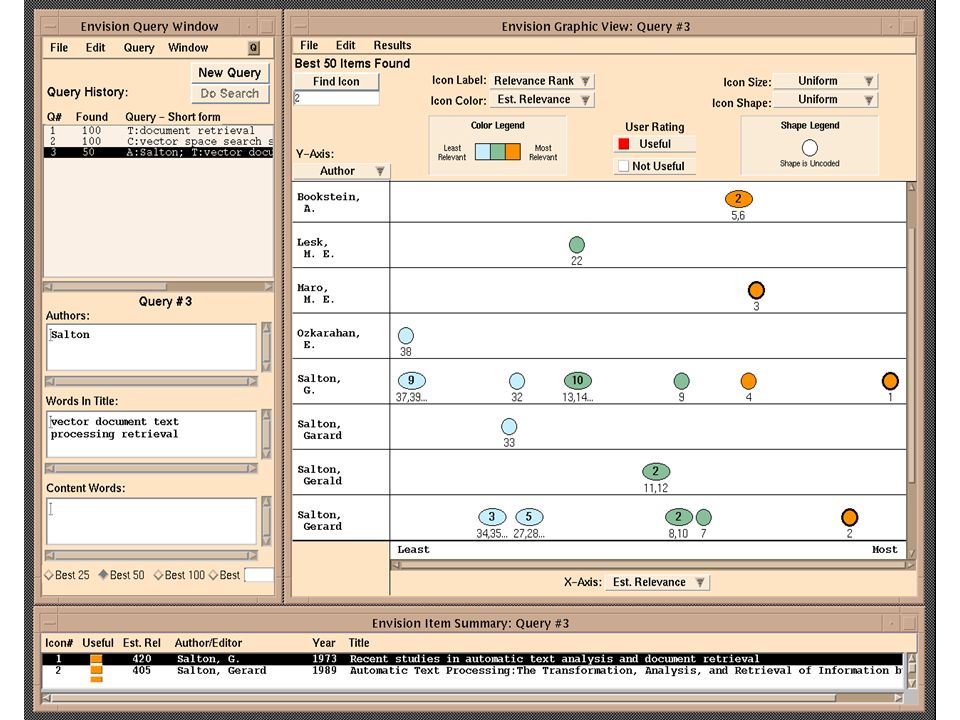Viewport: 960px width, 720px height.
Task: Select the 1973 Recent studies row
Action: 471,659
